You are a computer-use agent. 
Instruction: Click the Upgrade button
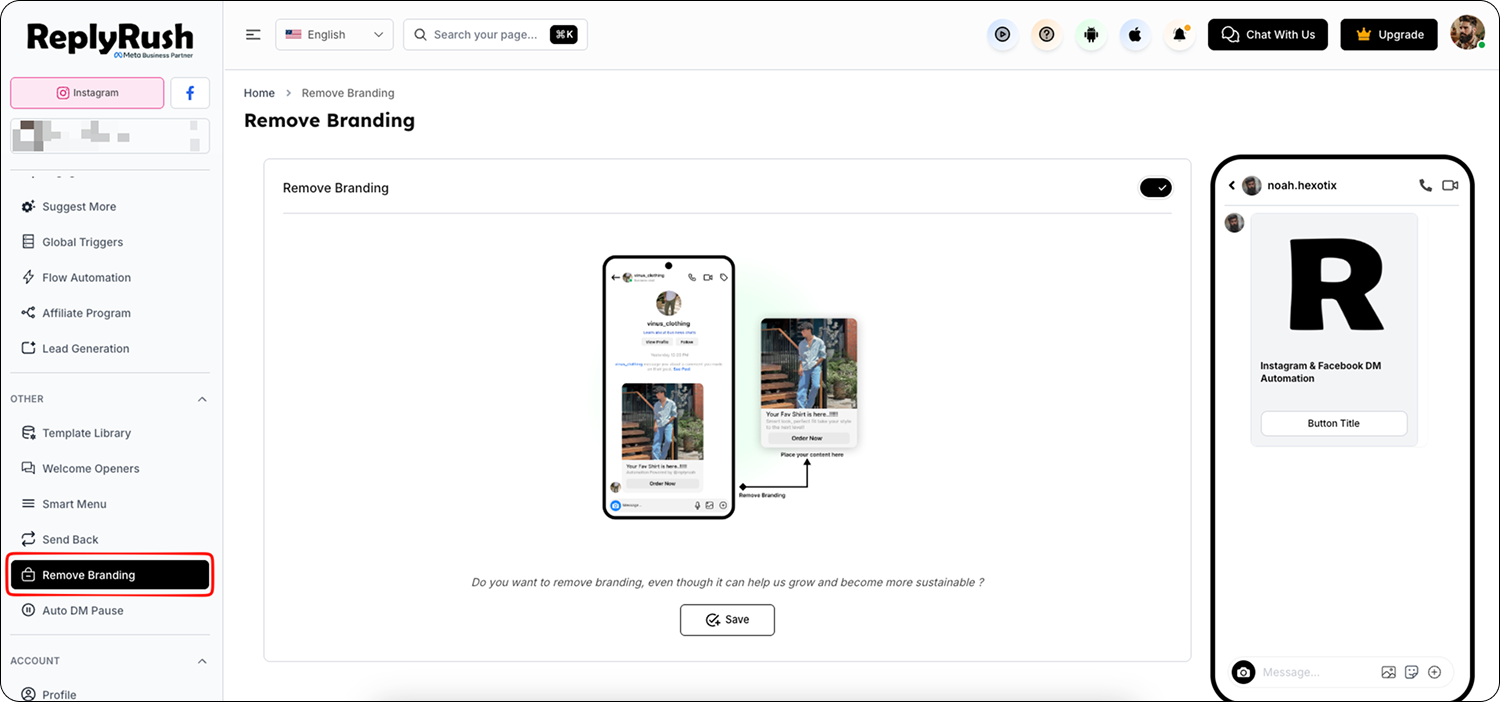pos(1389,34)
